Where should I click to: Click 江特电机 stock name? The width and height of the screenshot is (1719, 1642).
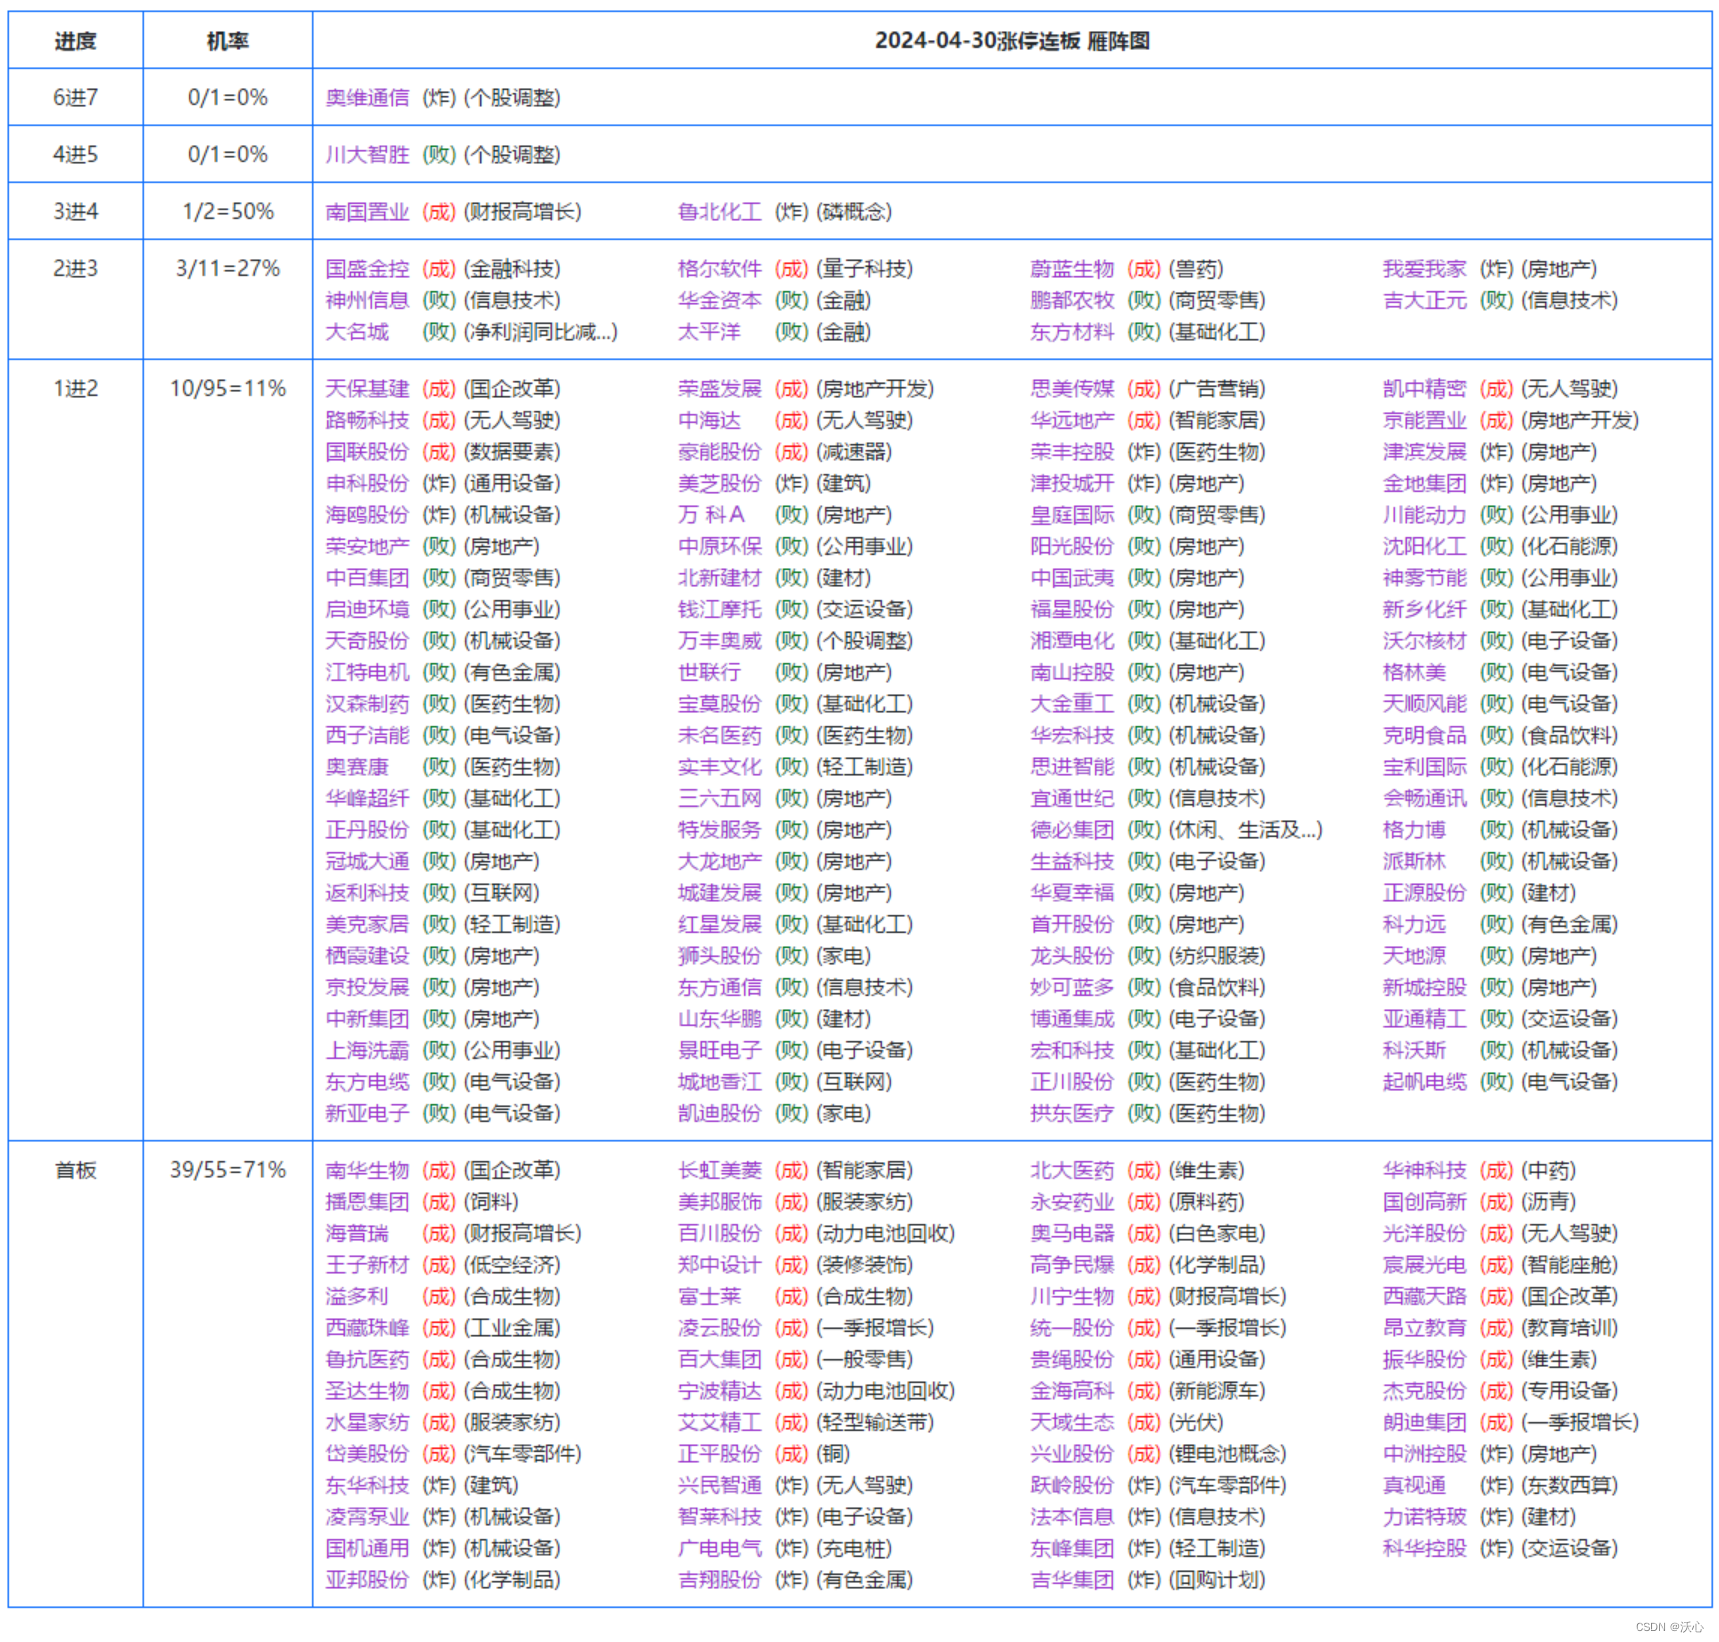[367, 672]
